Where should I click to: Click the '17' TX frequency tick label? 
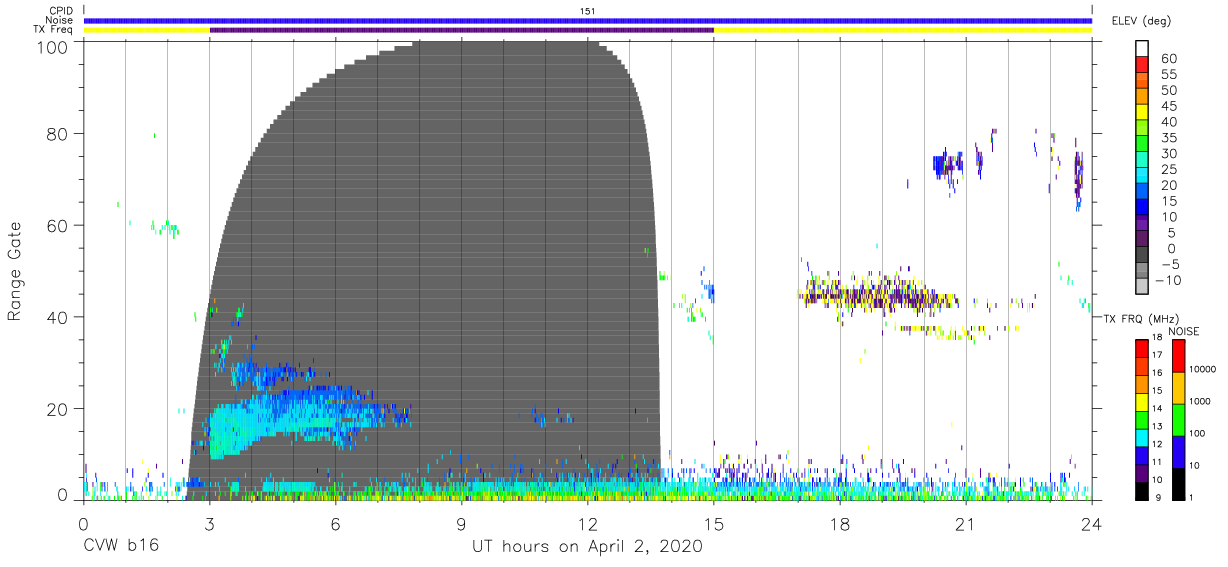1158,357
